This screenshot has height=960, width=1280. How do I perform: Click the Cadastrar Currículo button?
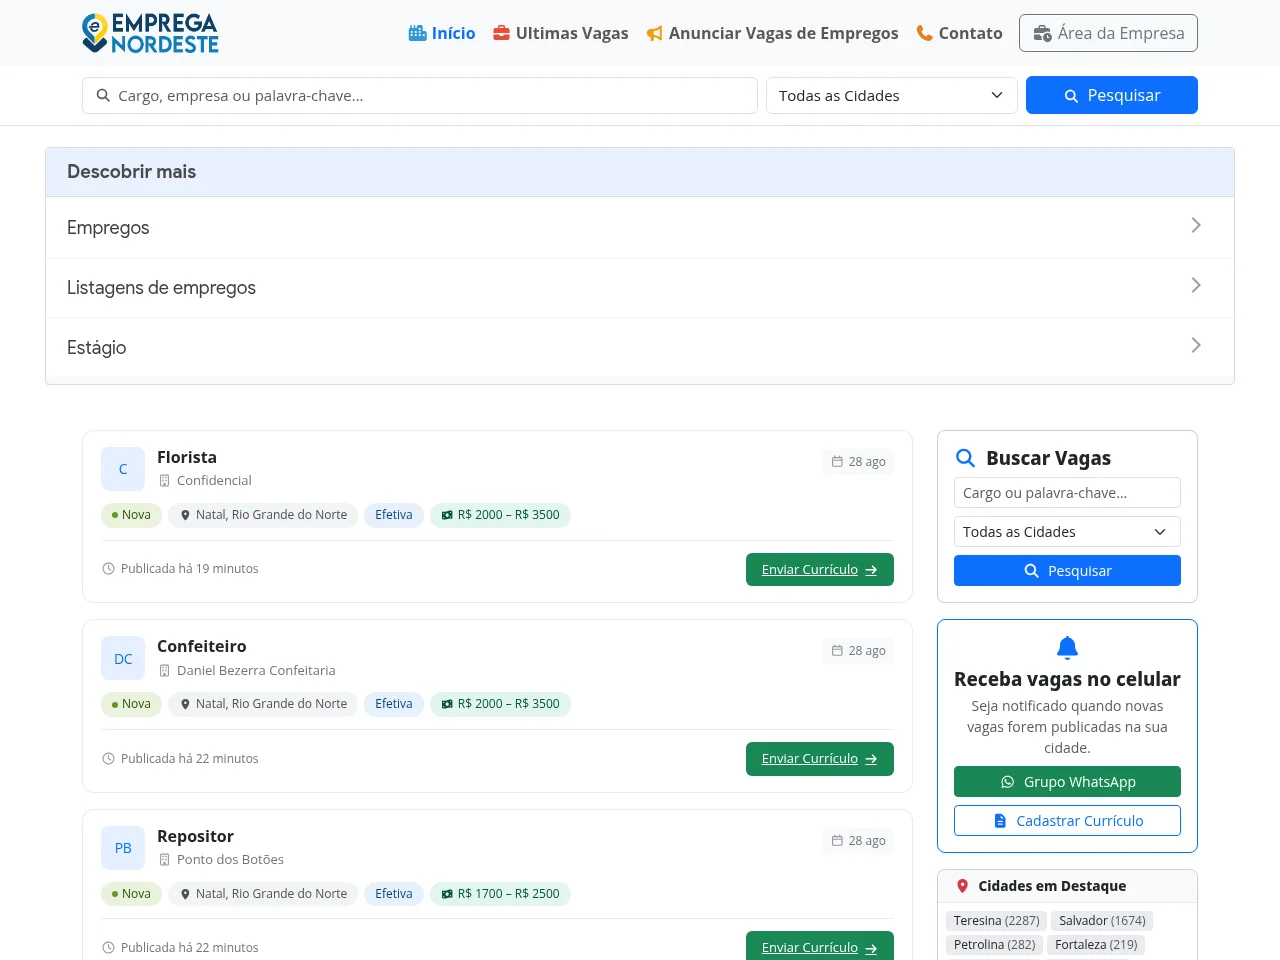(1067, 821)
